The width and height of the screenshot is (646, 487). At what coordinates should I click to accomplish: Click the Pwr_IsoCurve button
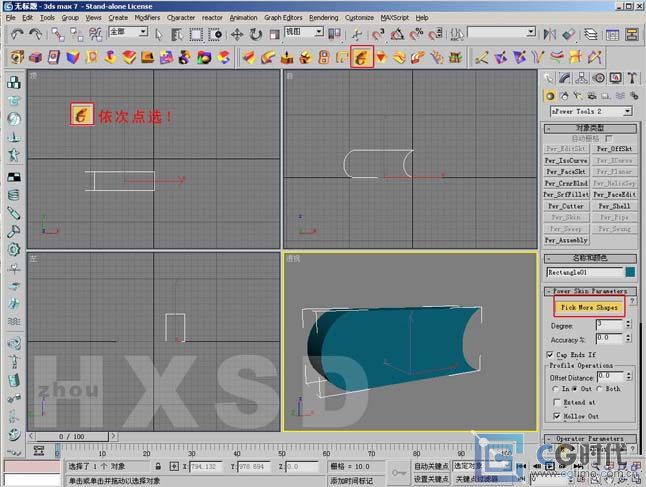pyautogui.click(x=566, y=160)
